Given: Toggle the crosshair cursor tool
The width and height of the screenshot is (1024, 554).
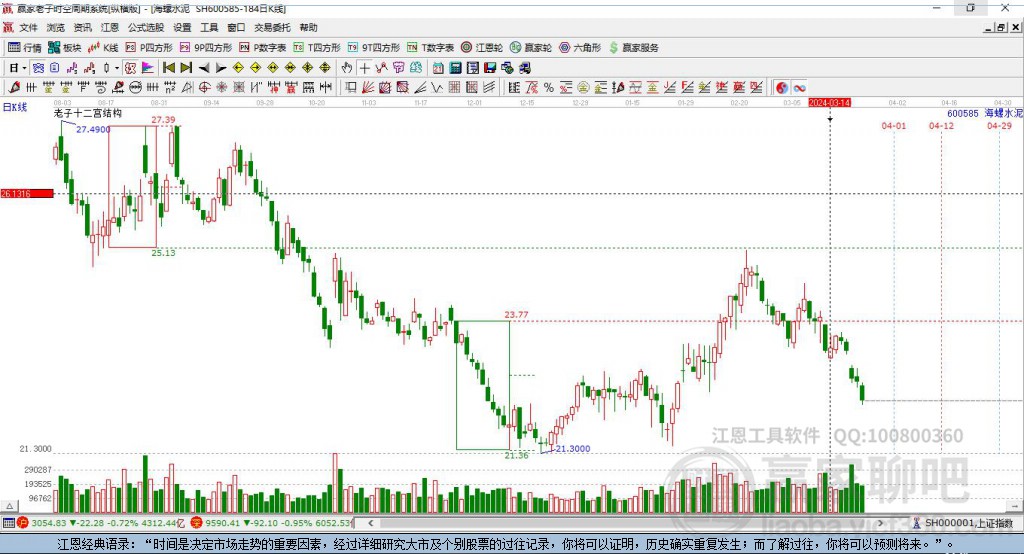Looking at the screenshot, I should point(364,68).
